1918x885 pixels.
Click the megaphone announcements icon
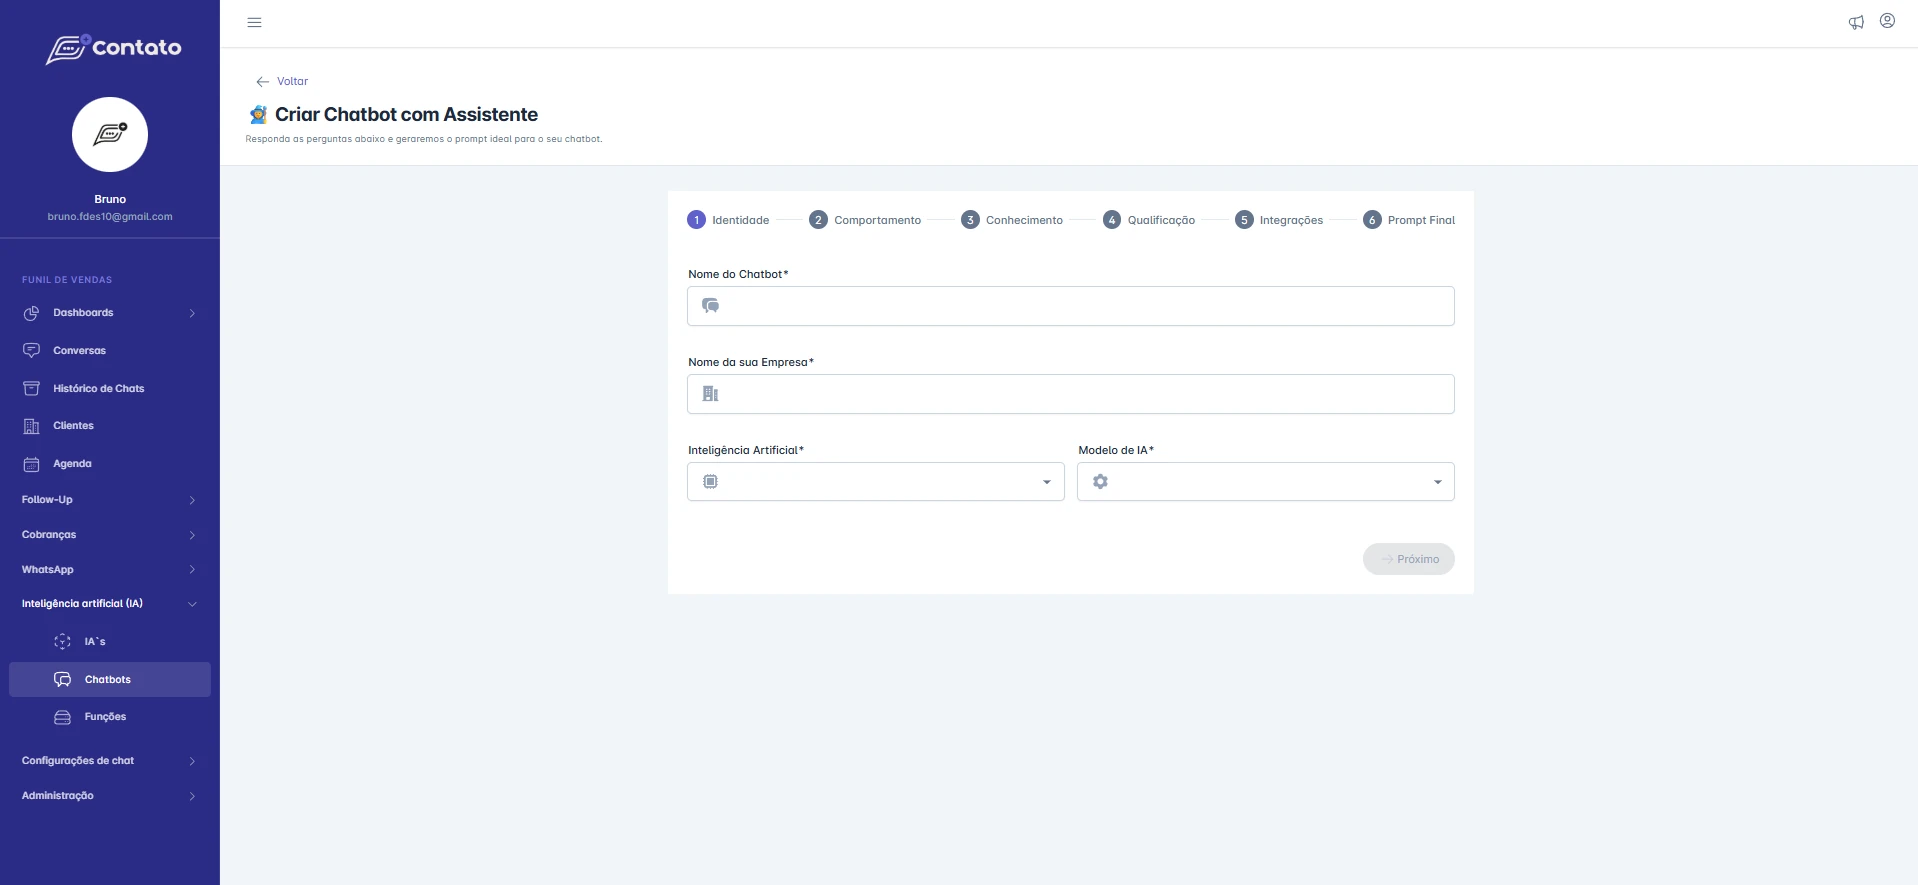pos(1856,22)
